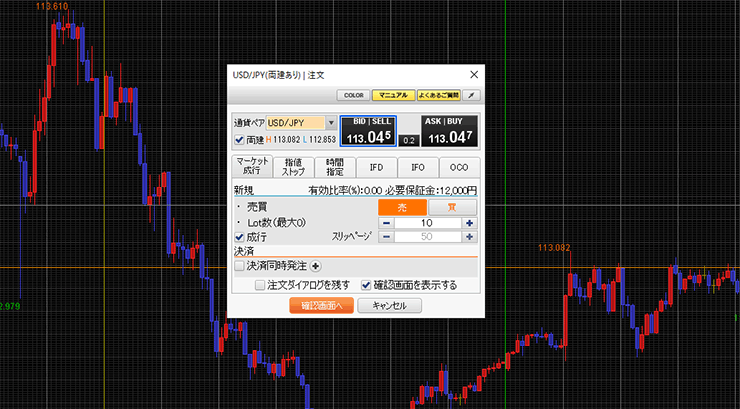Toggle the 両建 checkbox

(x=239, y=139)
